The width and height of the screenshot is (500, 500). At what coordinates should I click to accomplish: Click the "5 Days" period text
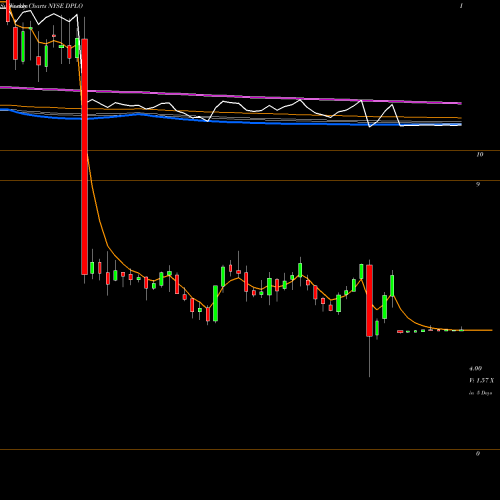point(484,393)
